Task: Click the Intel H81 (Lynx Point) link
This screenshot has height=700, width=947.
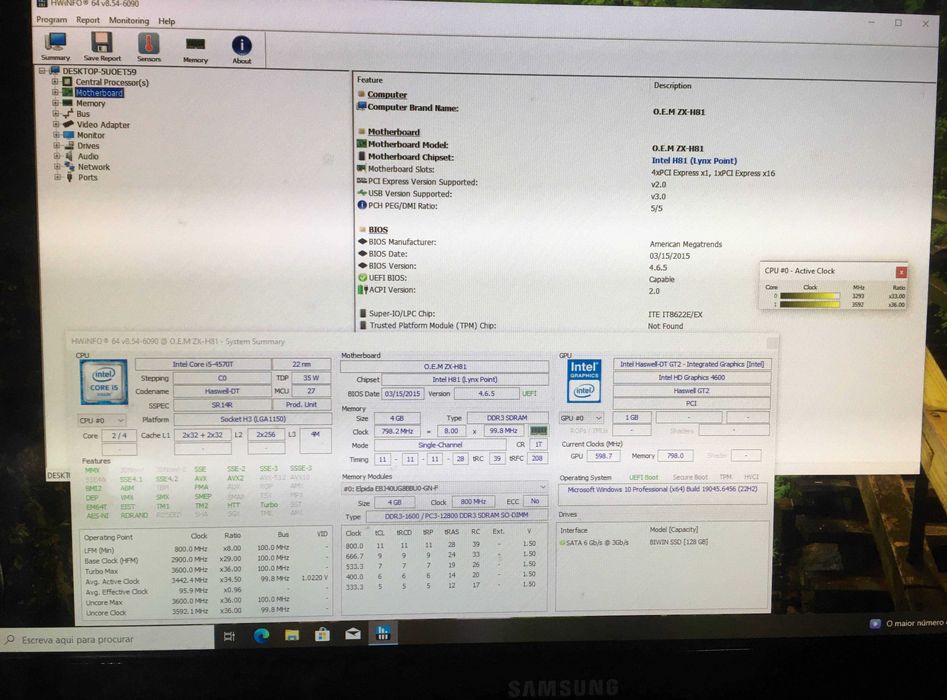Action: (694, 161)
